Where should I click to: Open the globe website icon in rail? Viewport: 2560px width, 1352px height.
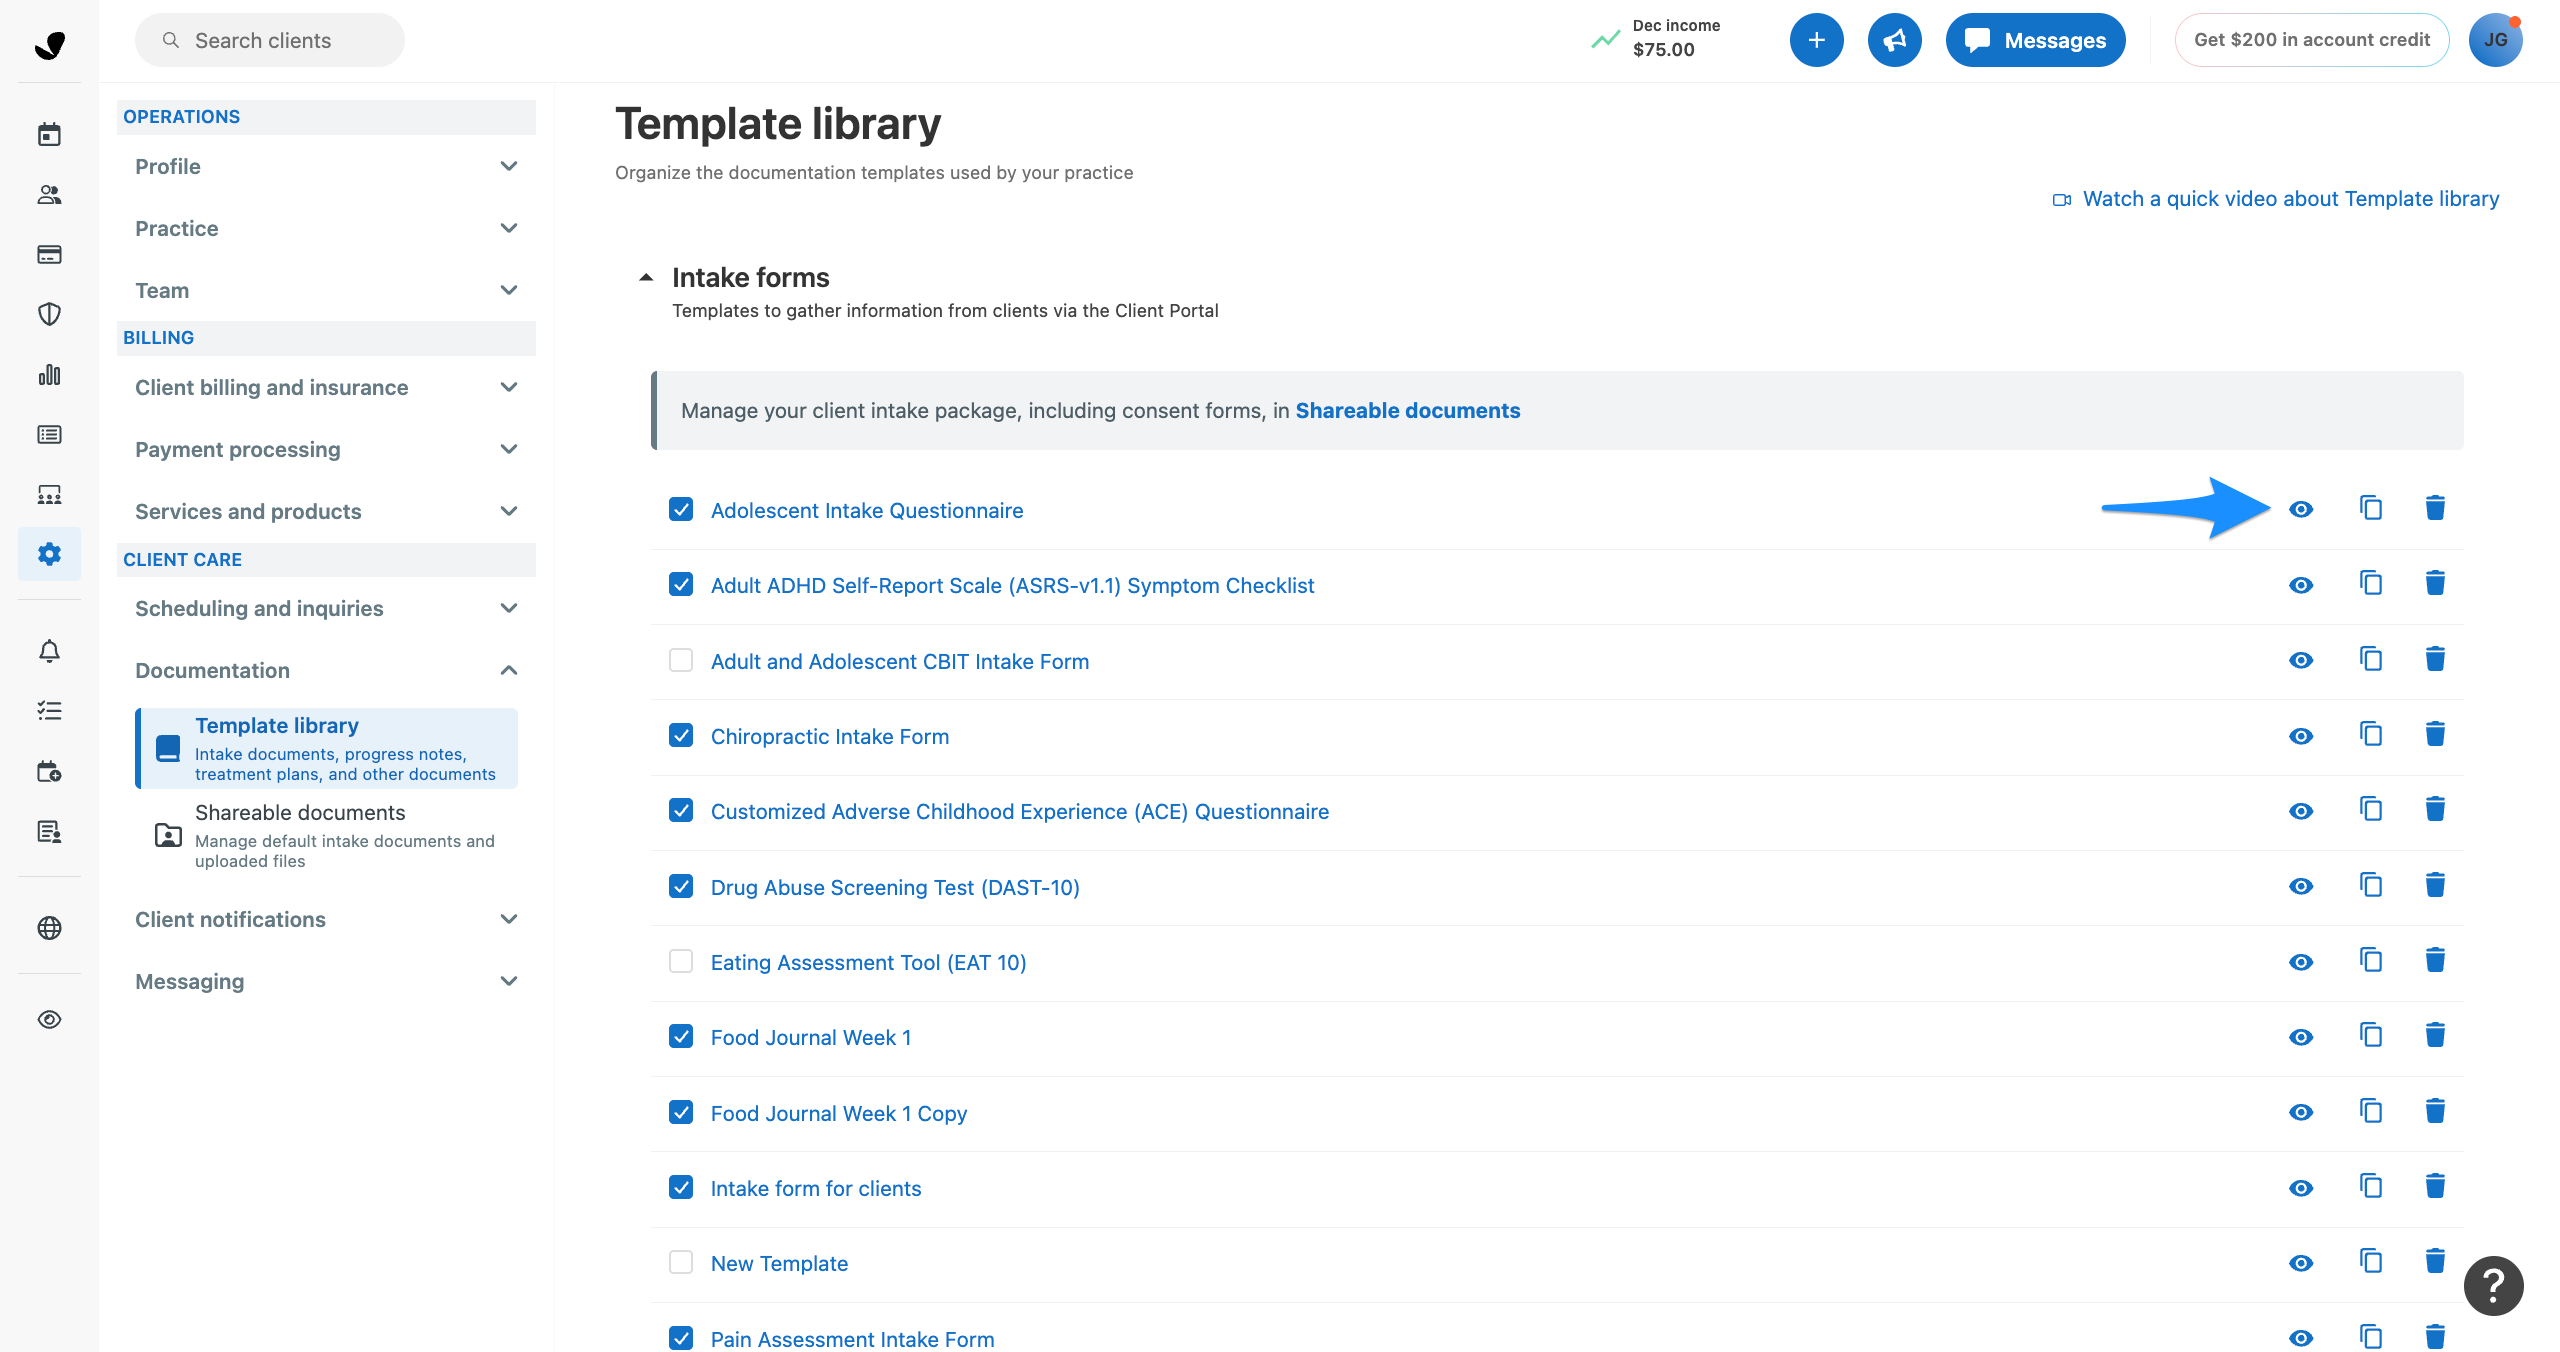[49, 928]
